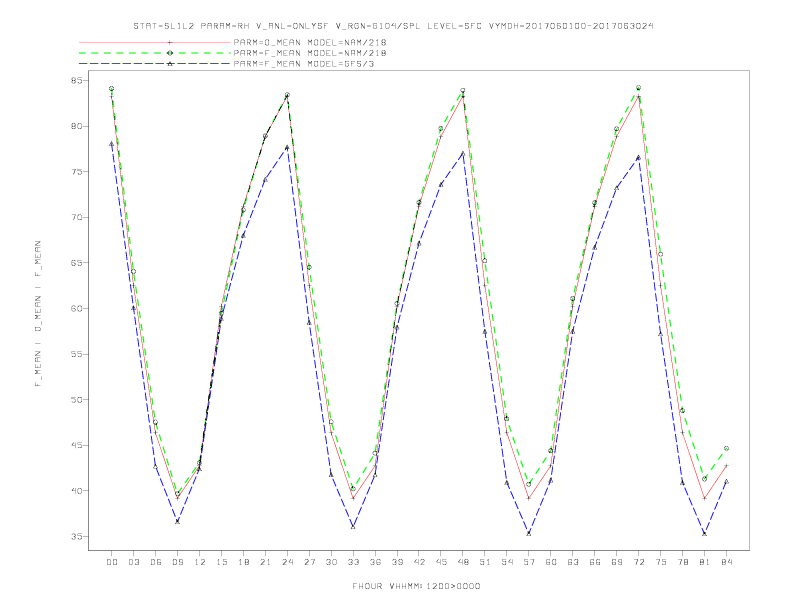Click y-axis tick label 35
Viewport: 792px width, 612px height.
[x=76, y=536]
